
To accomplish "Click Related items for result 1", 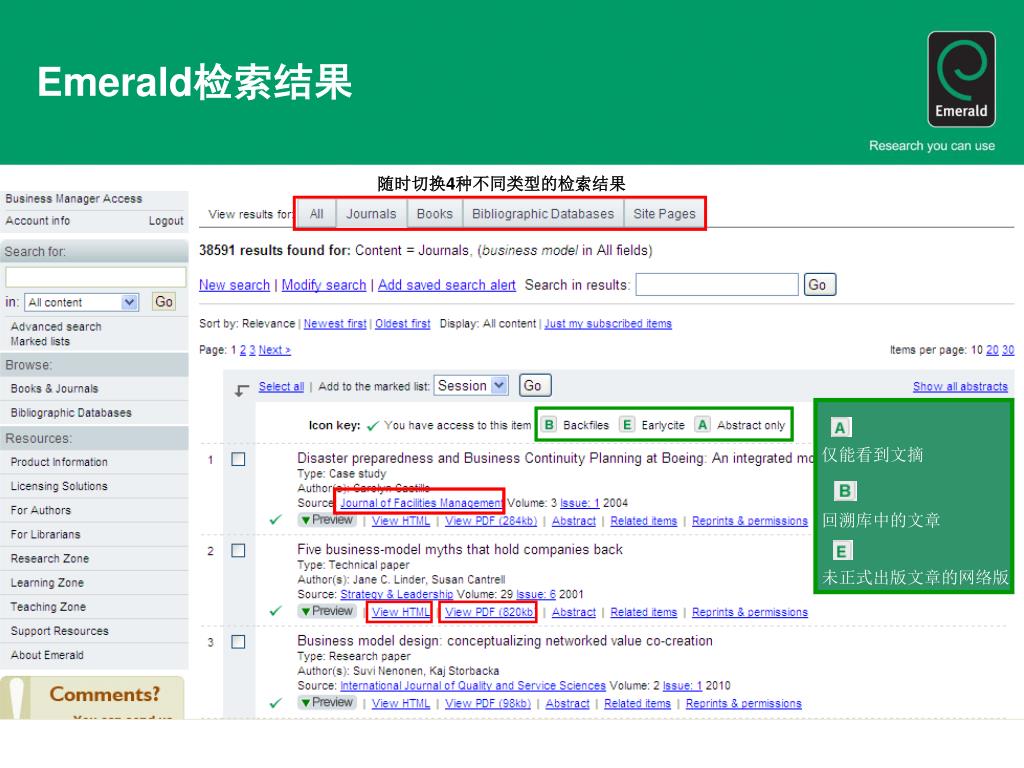I will (644, 520).
